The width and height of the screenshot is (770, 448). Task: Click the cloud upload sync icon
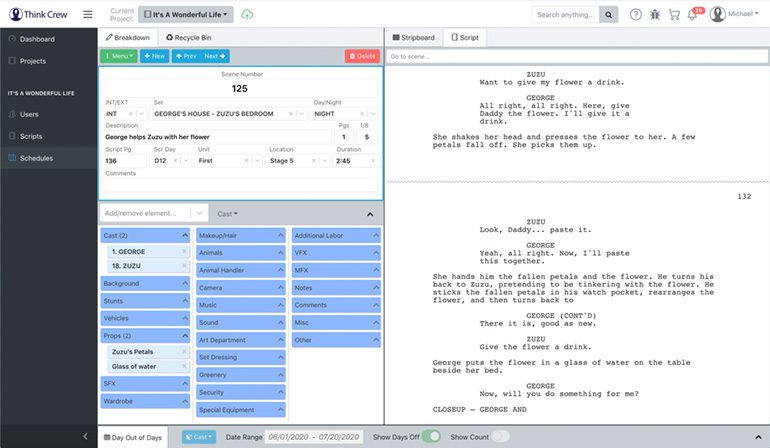[247, 14]
